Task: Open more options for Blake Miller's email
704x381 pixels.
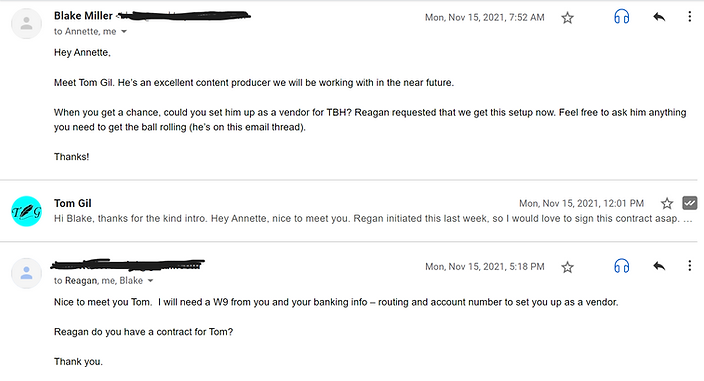Action: click(690, 17)
